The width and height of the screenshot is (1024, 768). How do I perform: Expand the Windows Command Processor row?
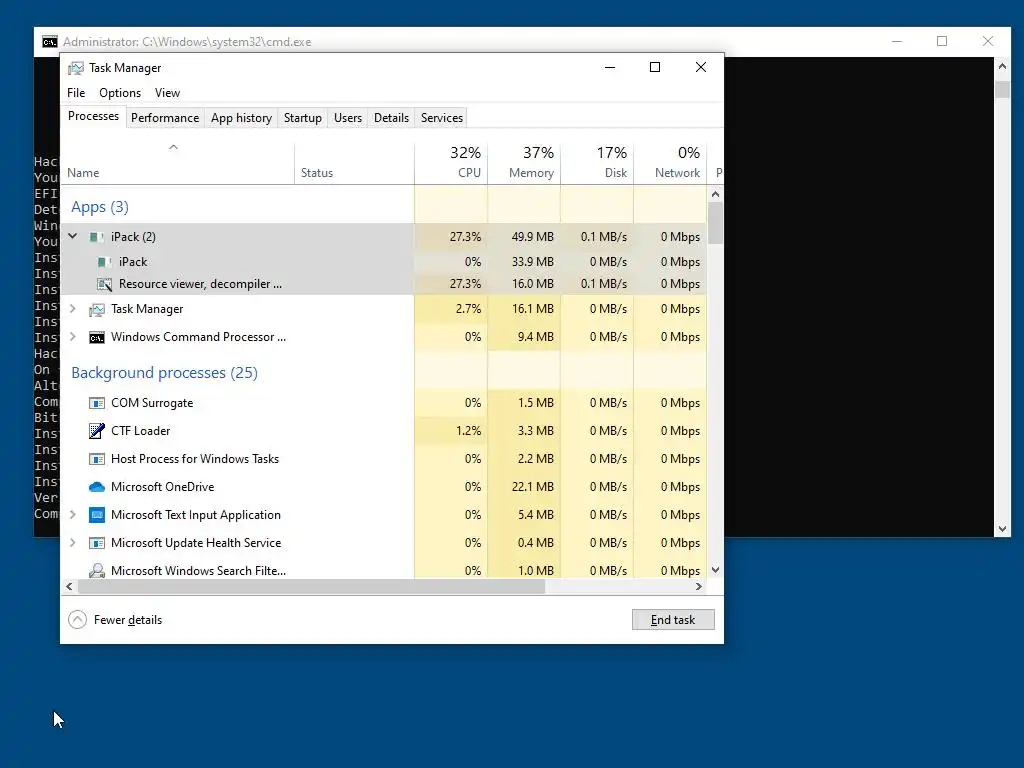(72, 337)
